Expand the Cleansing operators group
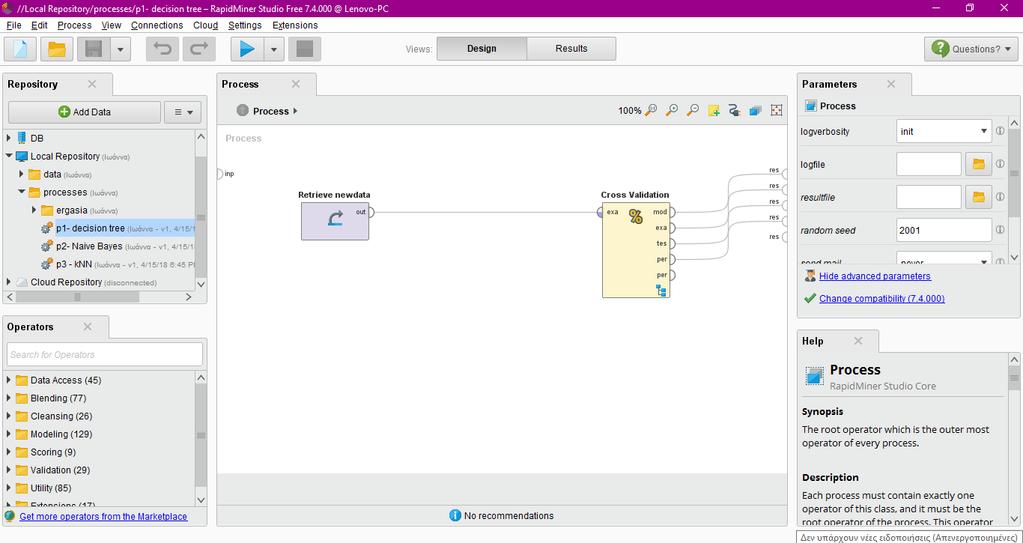 pyautogui.click(x=8, y=416)
